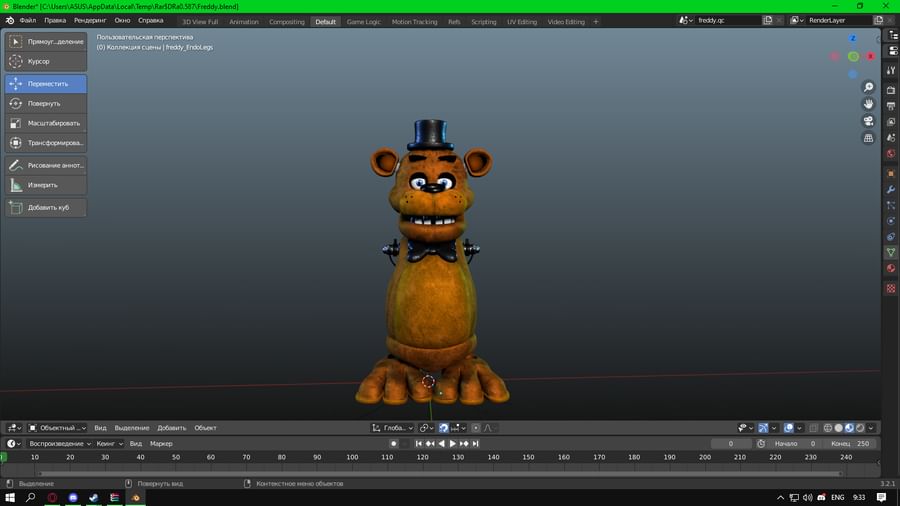Open the Render properties tab
900x506 pixels.
pyautogui.click(x=891, y=90)
